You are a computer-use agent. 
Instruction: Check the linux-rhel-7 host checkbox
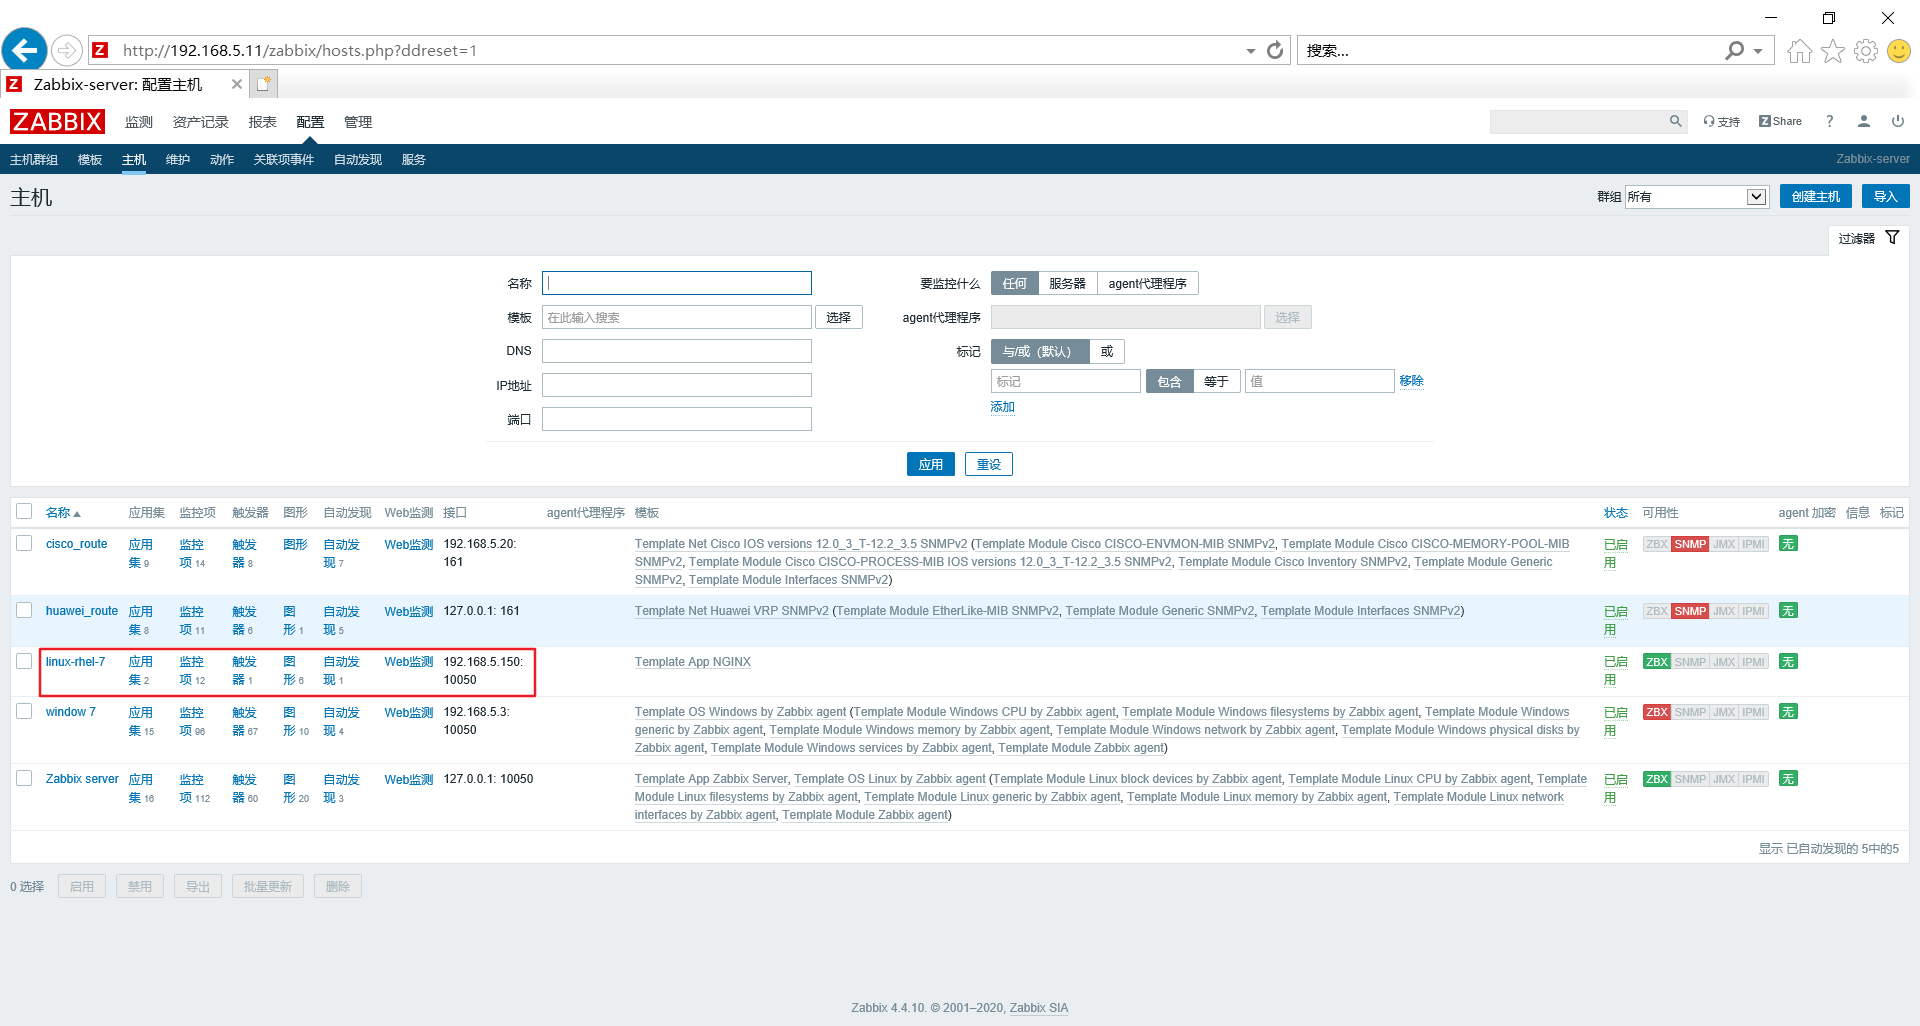[x=24, y=661]
